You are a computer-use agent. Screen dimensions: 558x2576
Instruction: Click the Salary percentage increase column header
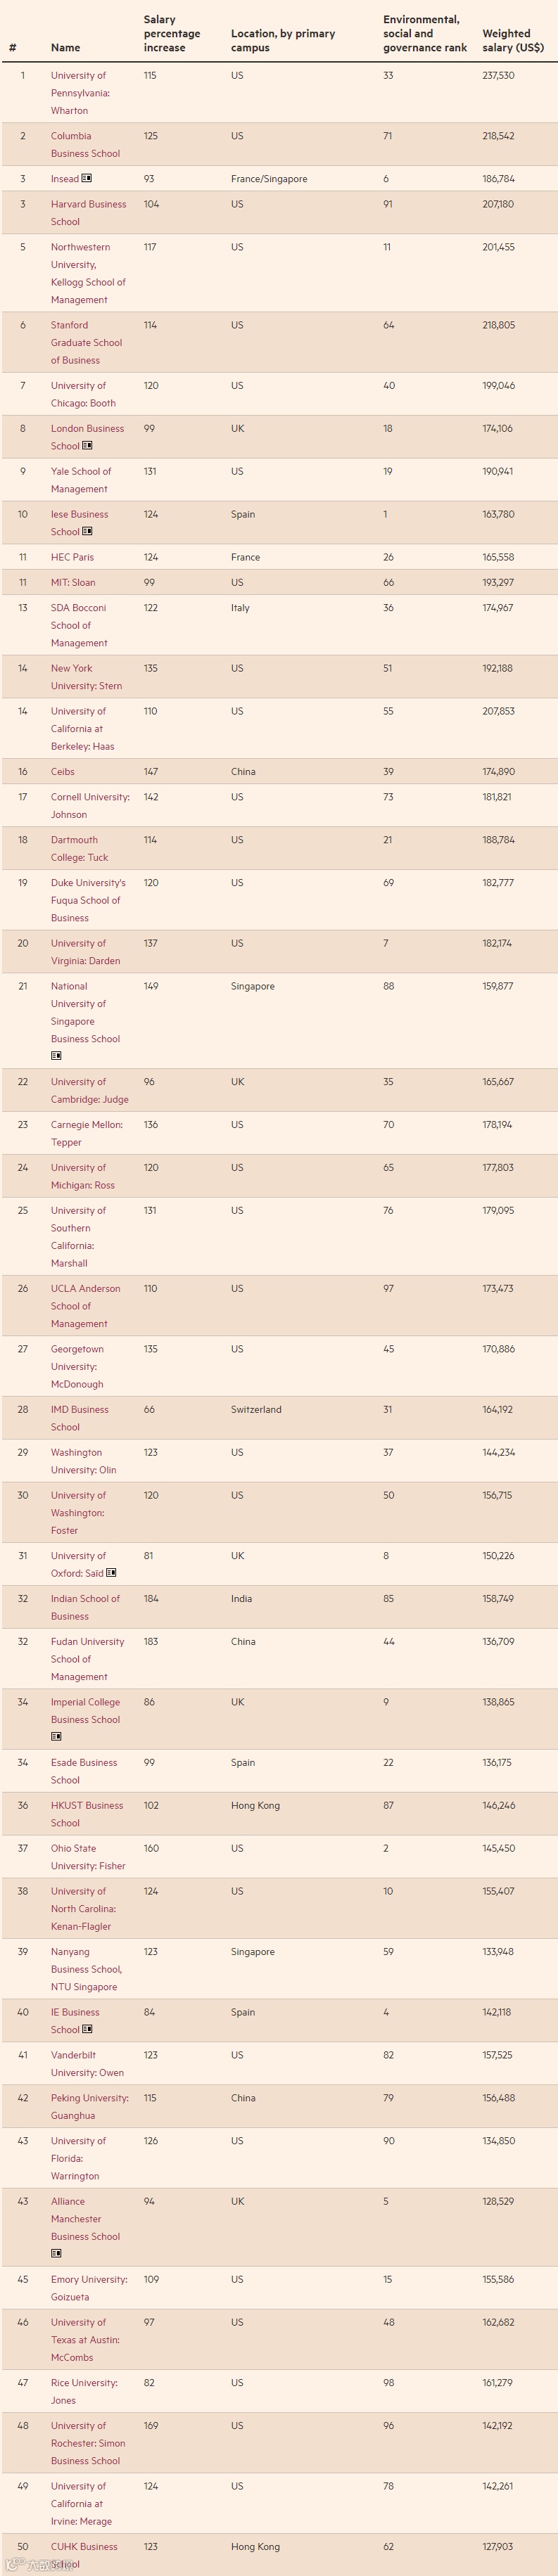[x=171, y=34]
